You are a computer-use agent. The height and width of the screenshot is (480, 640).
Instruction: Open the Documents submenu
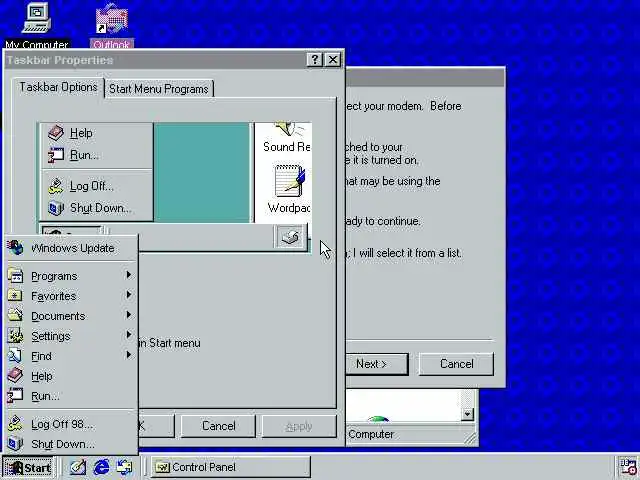click(72, 316)
